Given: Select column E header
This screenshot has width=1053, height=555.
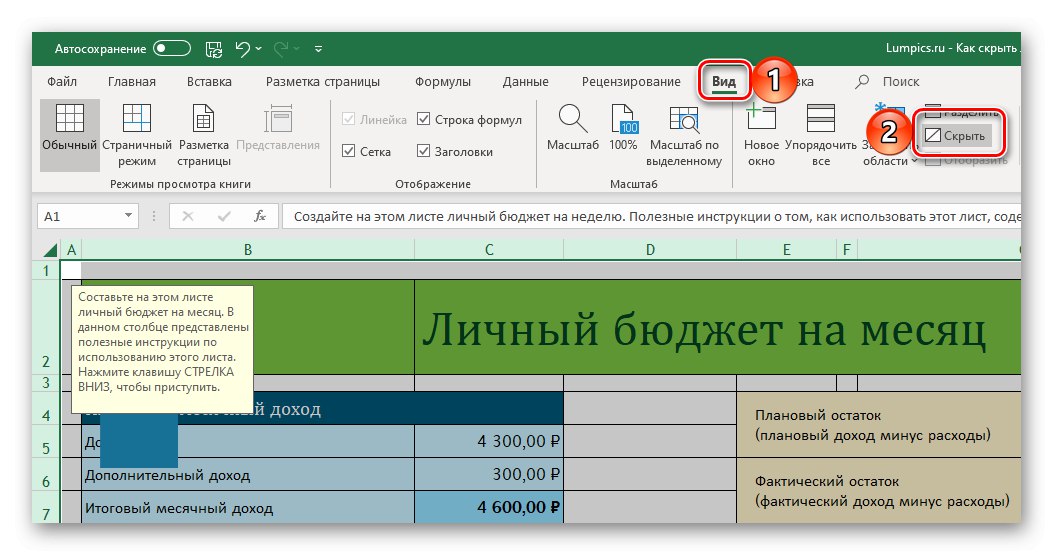Looking at the screenshot, I should coord(786,250).
